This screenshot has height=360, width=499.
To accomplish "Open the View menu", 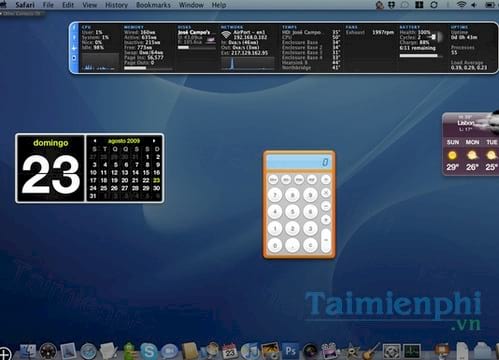I will (x=89, y=5).
